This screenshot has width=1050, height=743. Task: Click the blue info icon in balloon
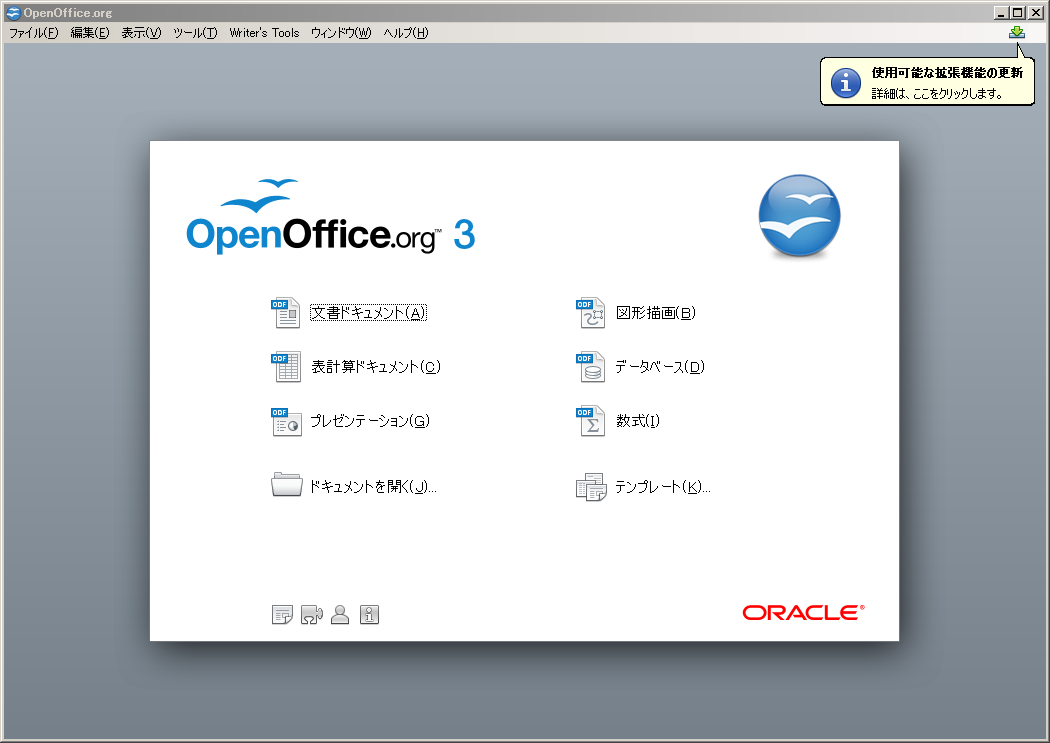click(846, 83)
